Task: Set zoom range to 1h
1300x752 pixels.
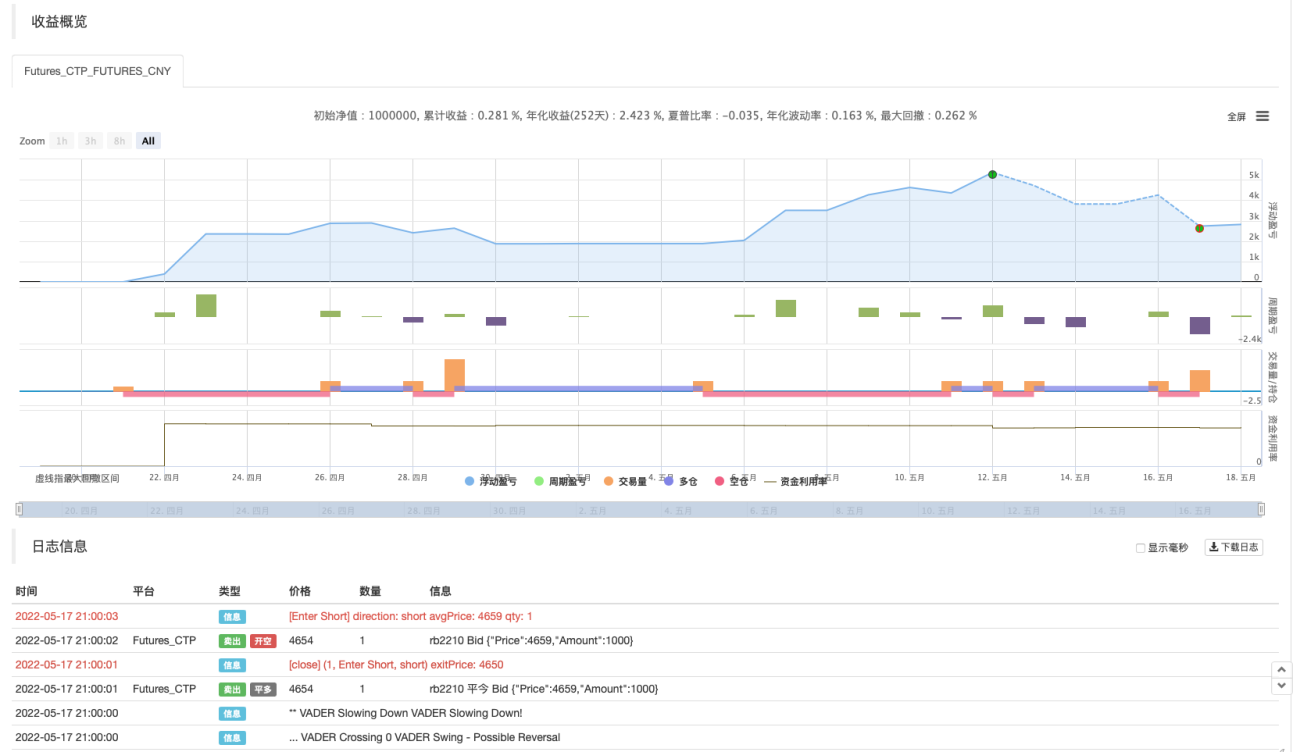Action: 62,141
